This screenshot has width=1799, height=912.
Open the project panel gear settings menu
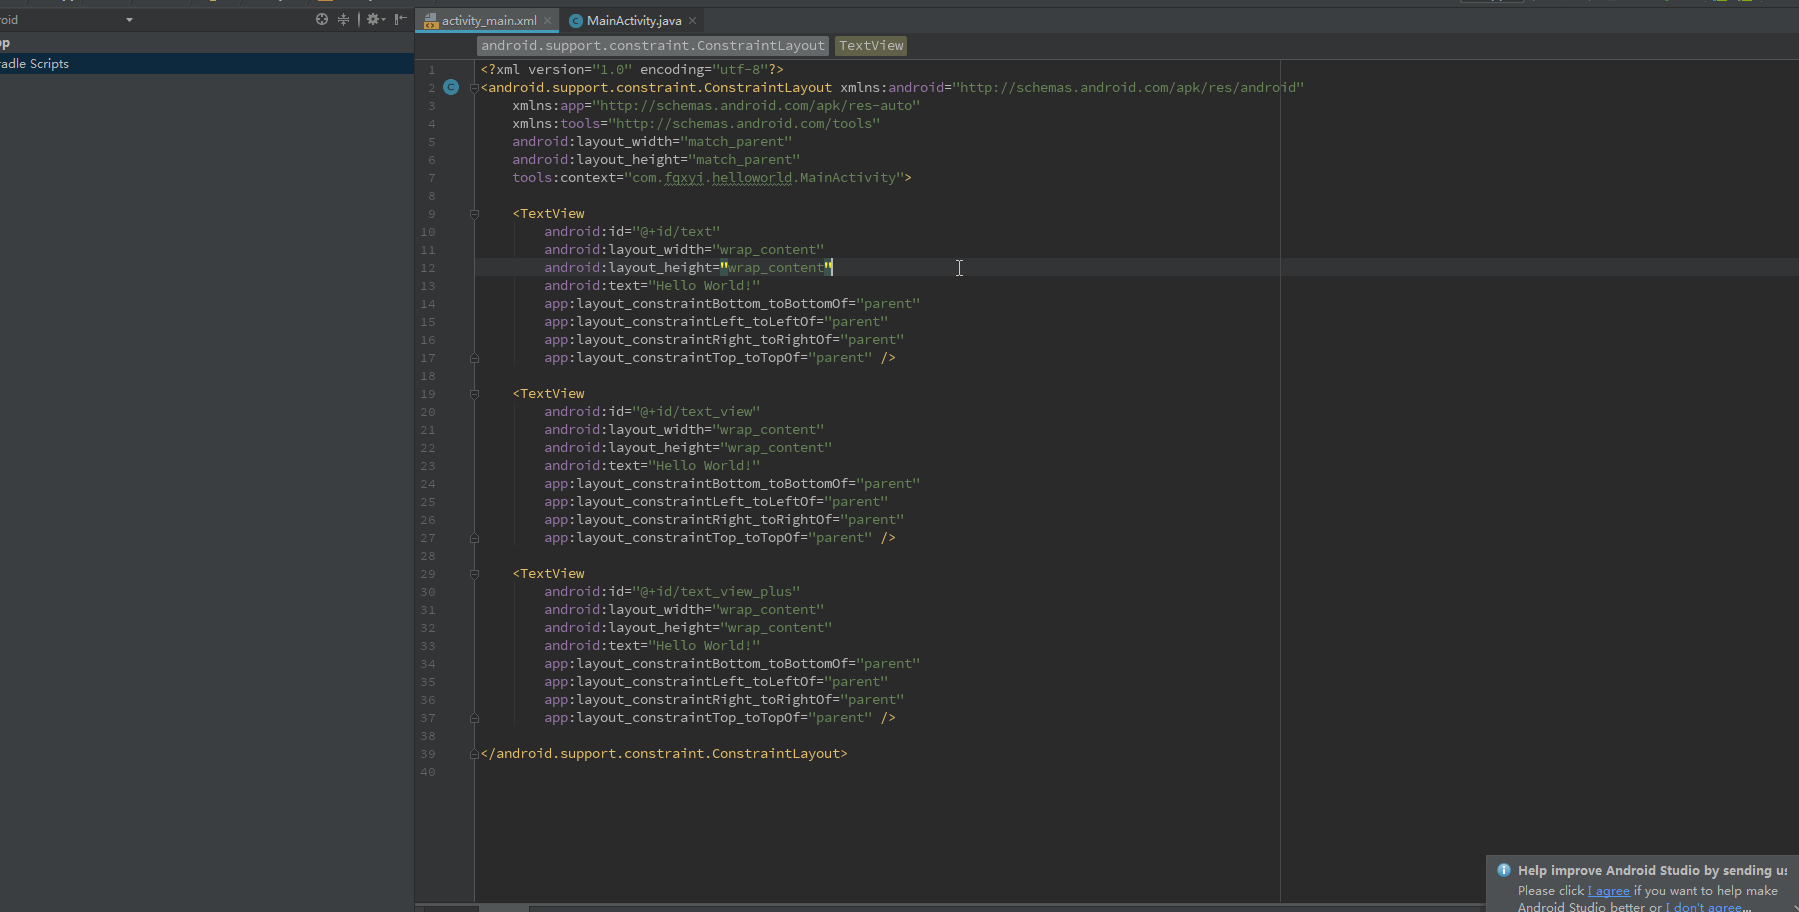[375, 19]
